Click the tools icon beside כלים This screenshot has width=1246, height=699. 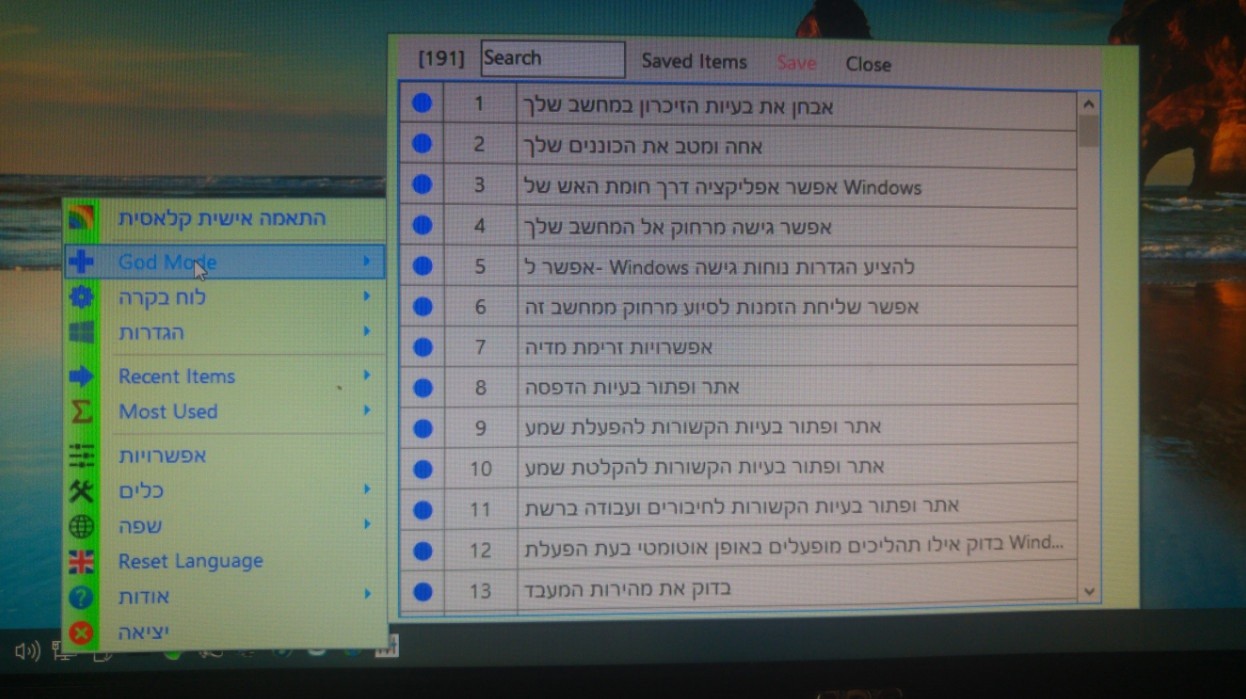click(81, 491)
